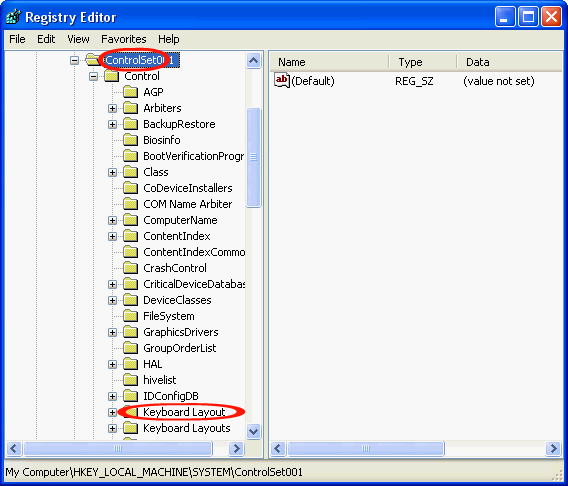Click tree pane scroll right arrow
This screenshot has height=486, width=568.
click(x=236, y=449)
